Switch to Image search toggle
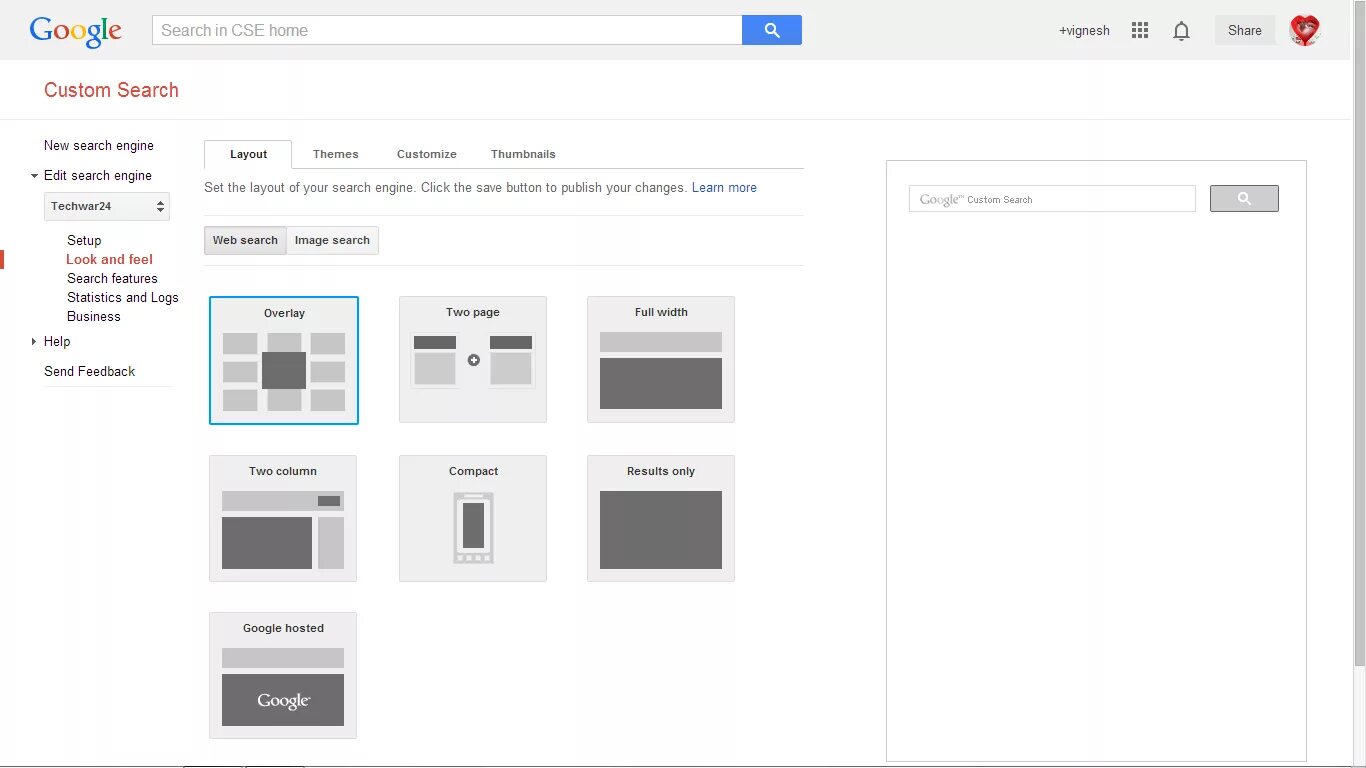The height and width of the screenshot is (768, 1366). click(332, 240)
